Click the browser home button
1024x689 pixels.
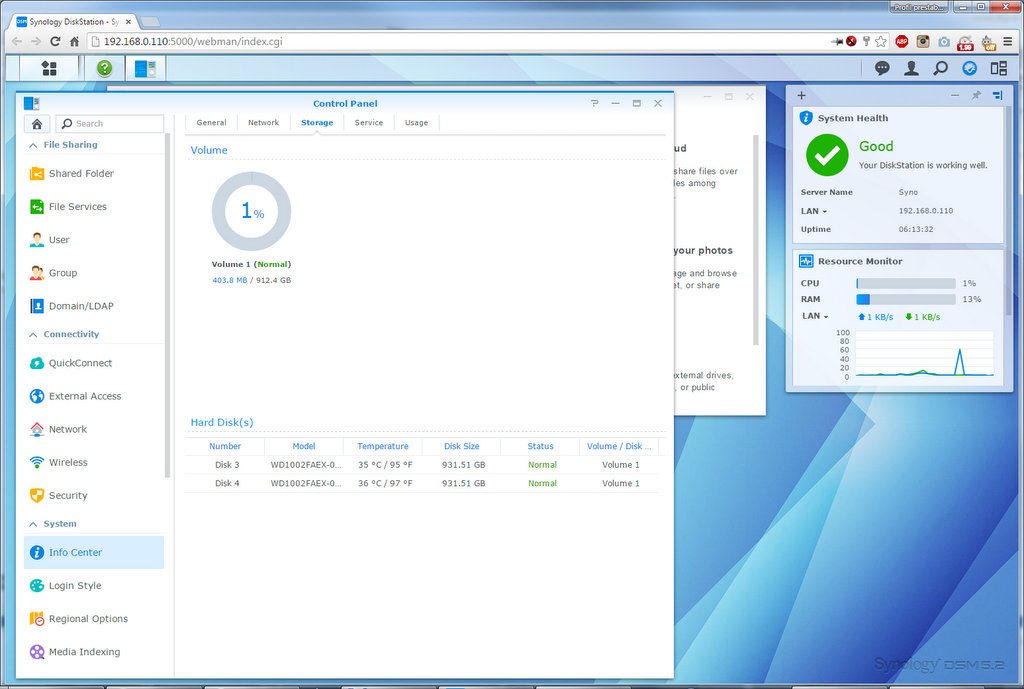click(x=74, y=41)
